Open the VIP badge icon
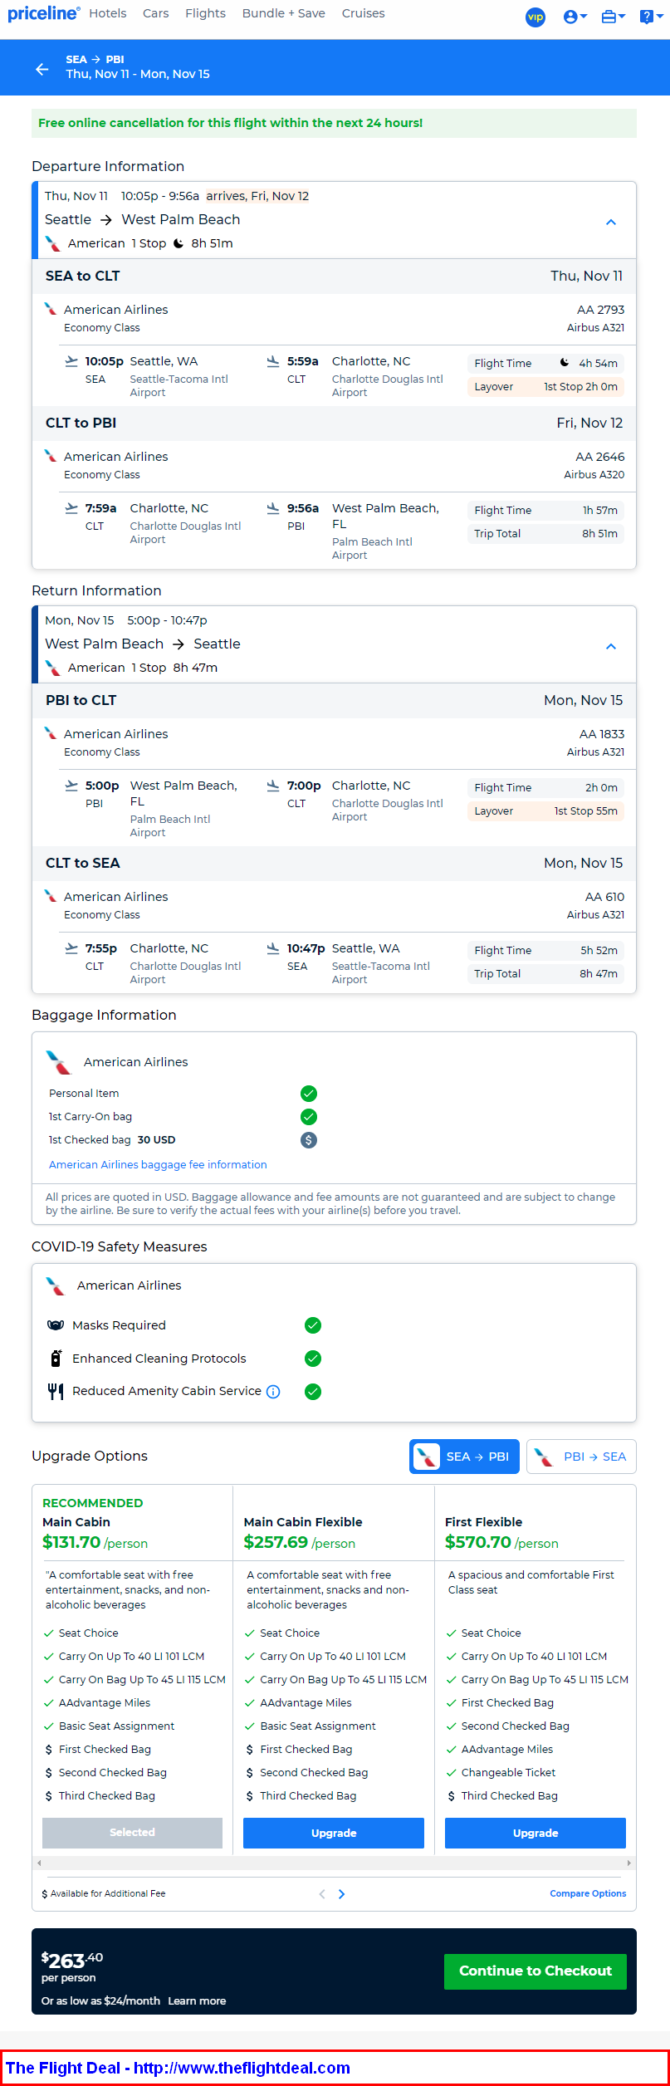This screenshot has width=670, height=2086. pyautogui.click(x=536, y=17)
